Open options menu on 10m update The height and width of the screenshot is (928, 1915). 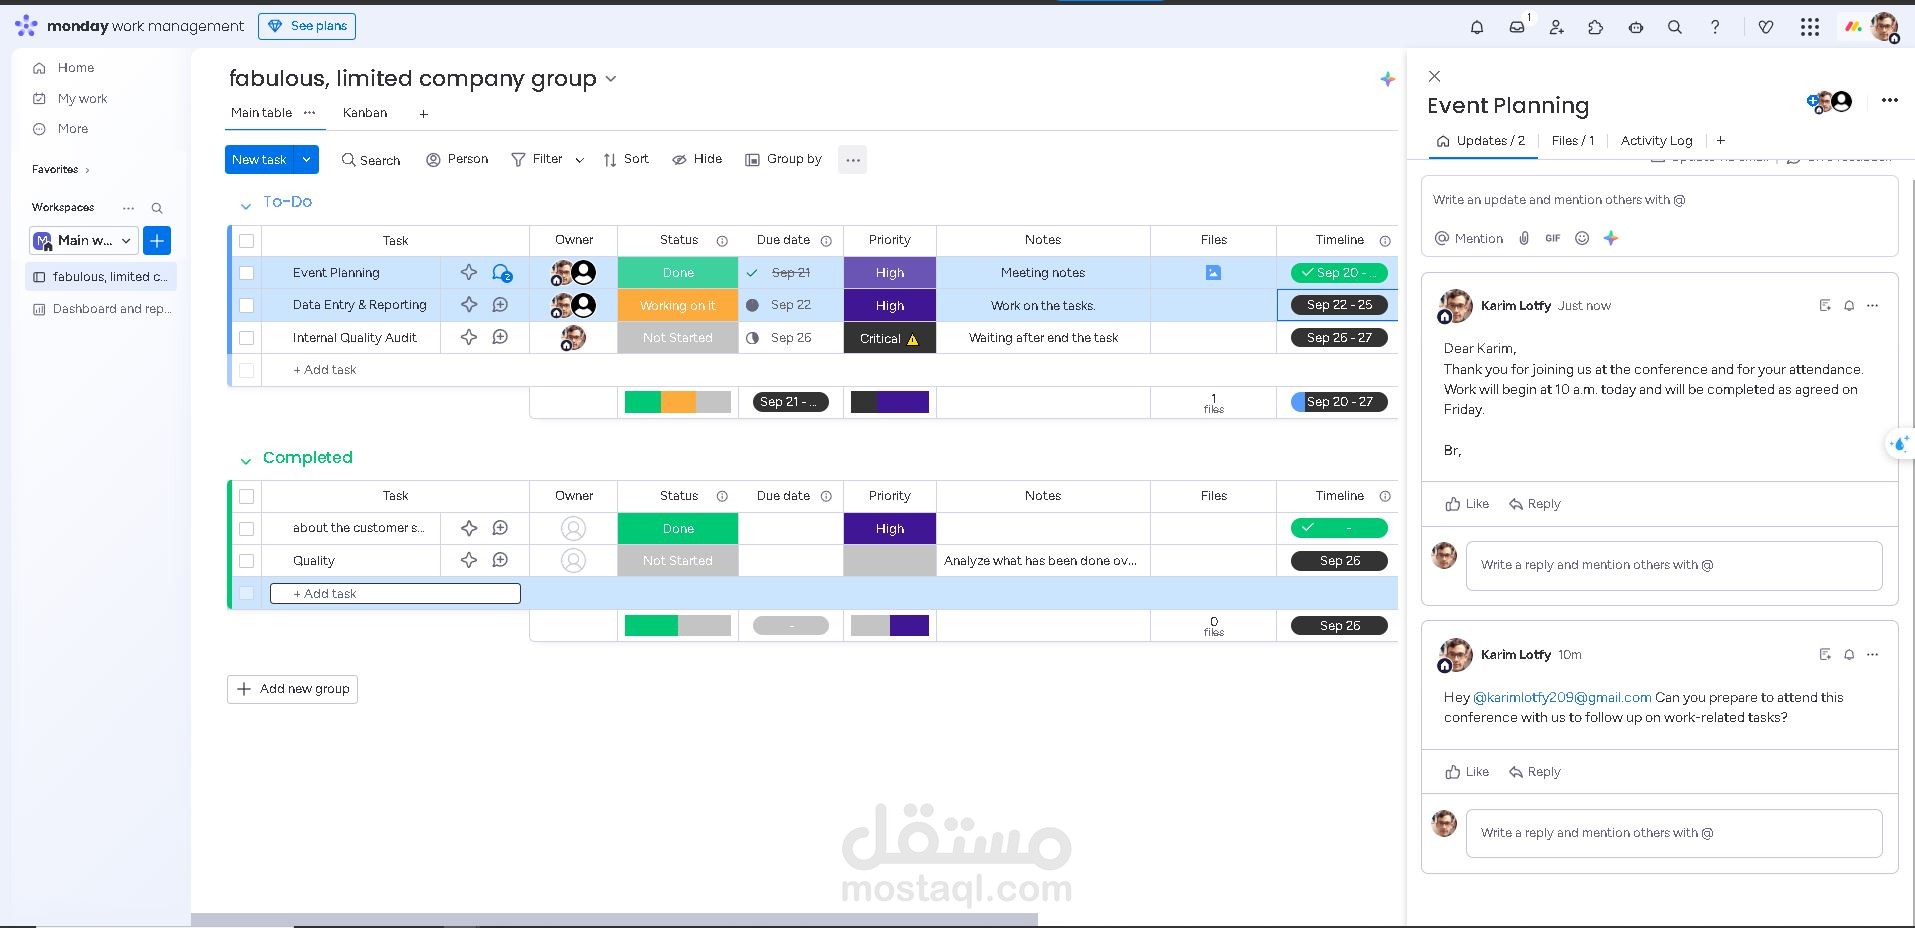click(1873, 655)
